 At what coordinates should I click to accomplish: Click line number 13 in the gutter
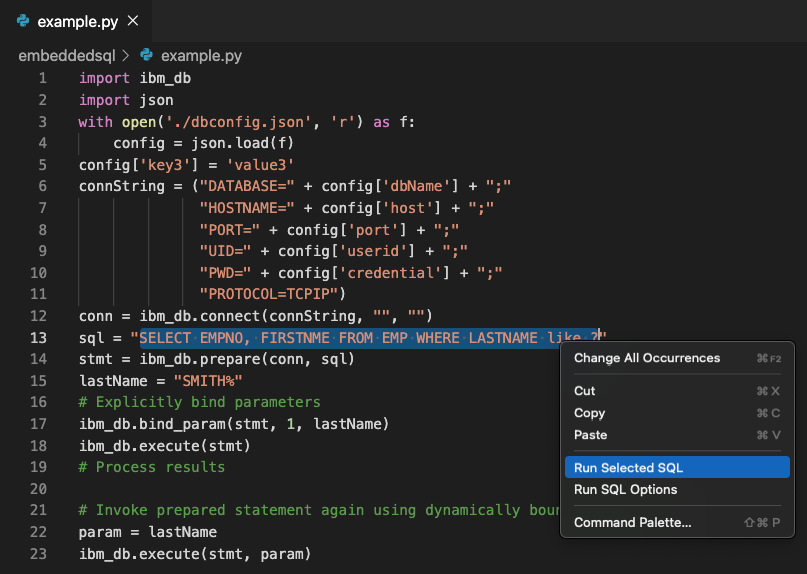pos(39,338)
